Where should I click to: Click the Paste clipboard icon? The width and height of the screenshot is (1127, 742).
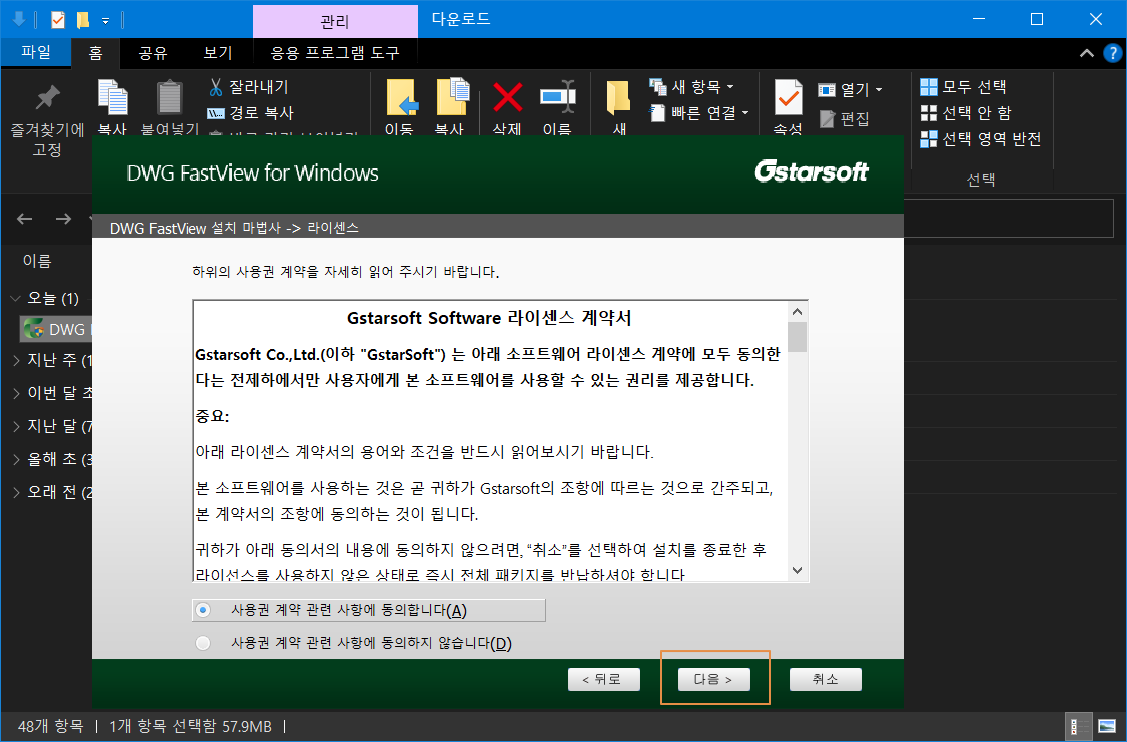point(170,97)
